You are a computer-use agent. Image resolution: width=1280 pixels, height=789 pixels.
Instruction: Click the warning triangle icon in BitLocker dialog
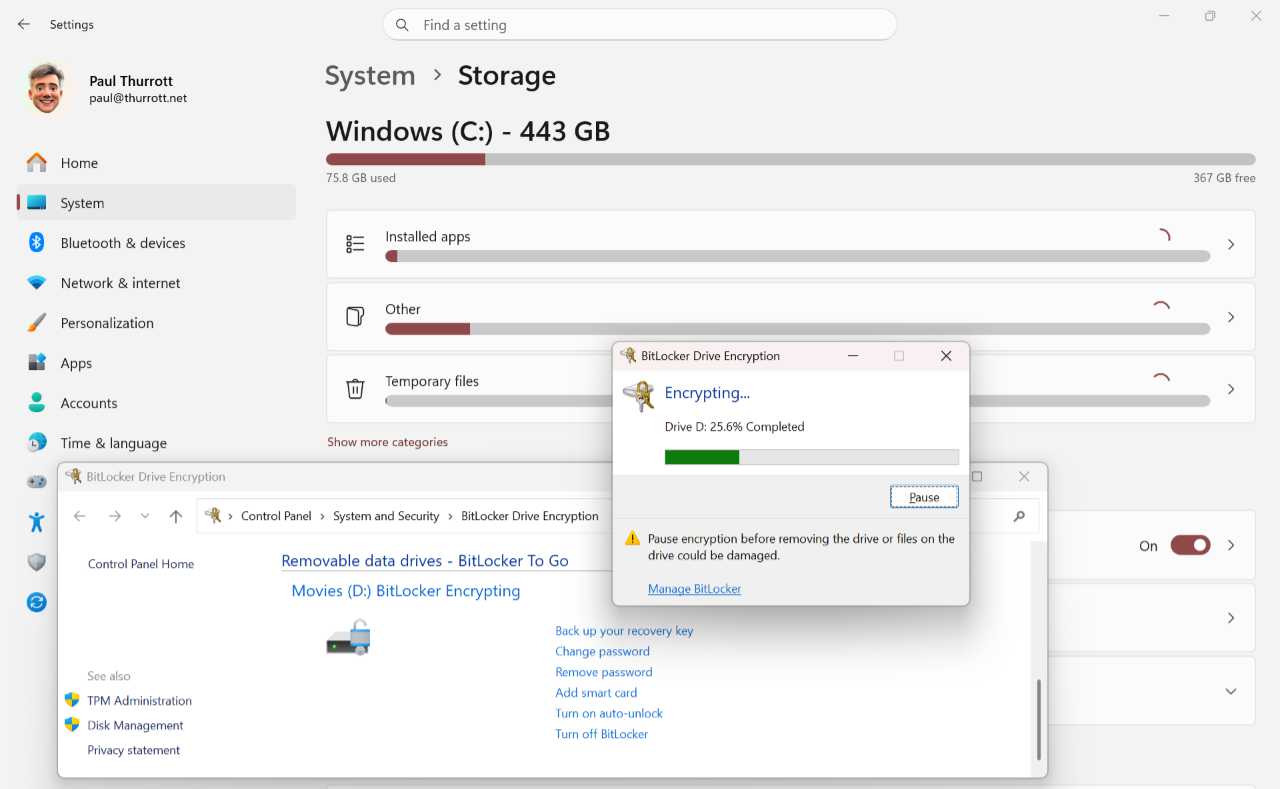click(x=632, y=539)
